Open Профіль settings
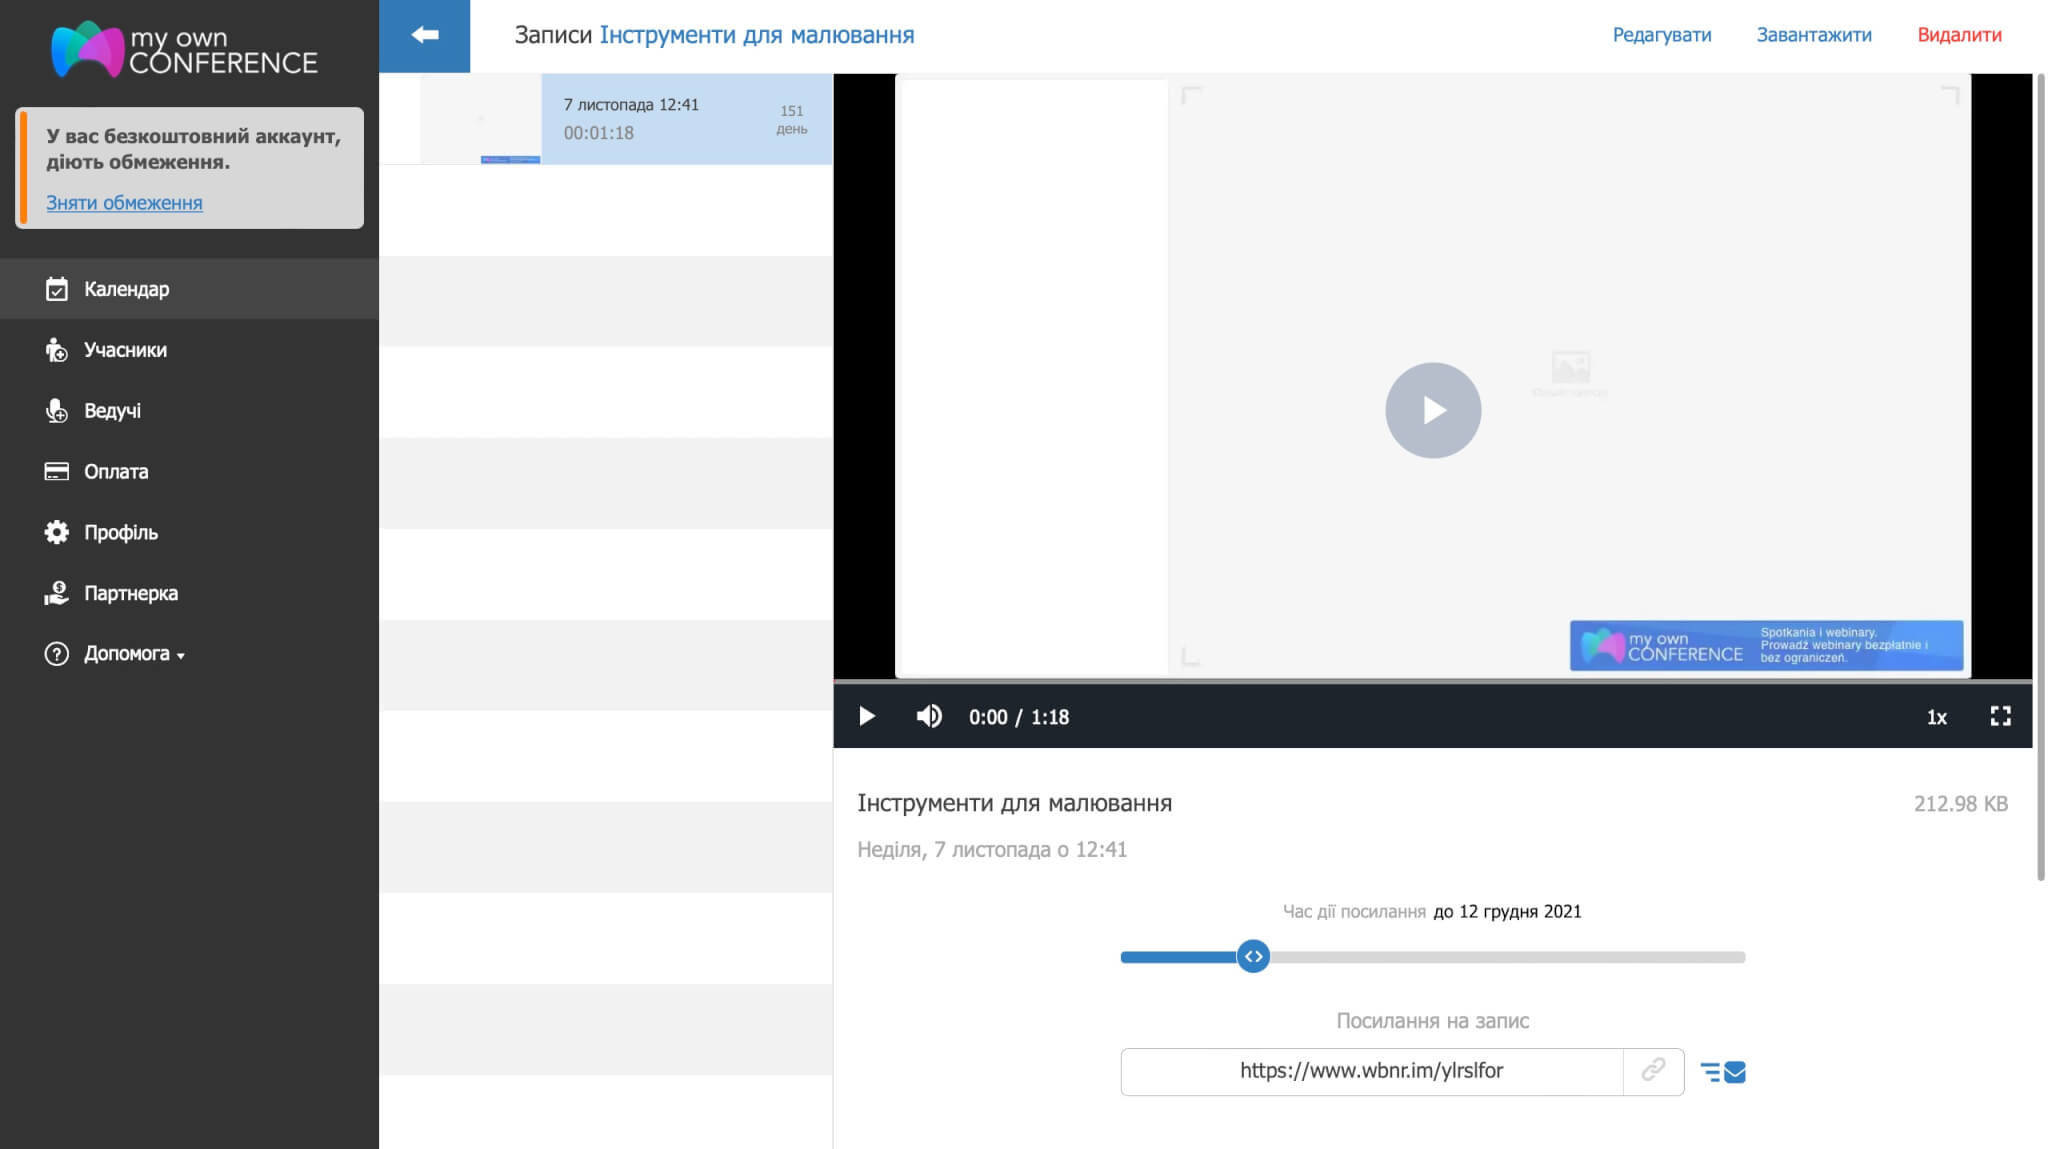Screen dimensions: 2048x1149 point(120,533)
